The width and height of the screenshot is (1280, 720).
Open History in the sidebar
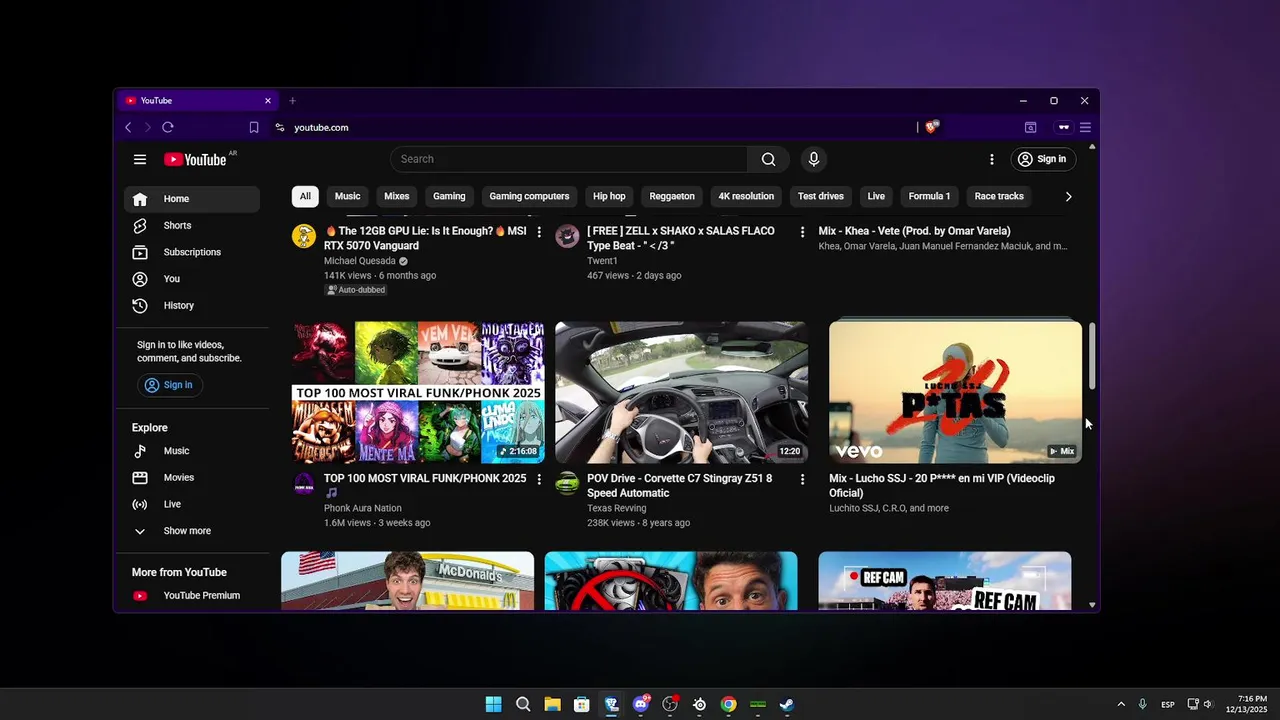192,306
